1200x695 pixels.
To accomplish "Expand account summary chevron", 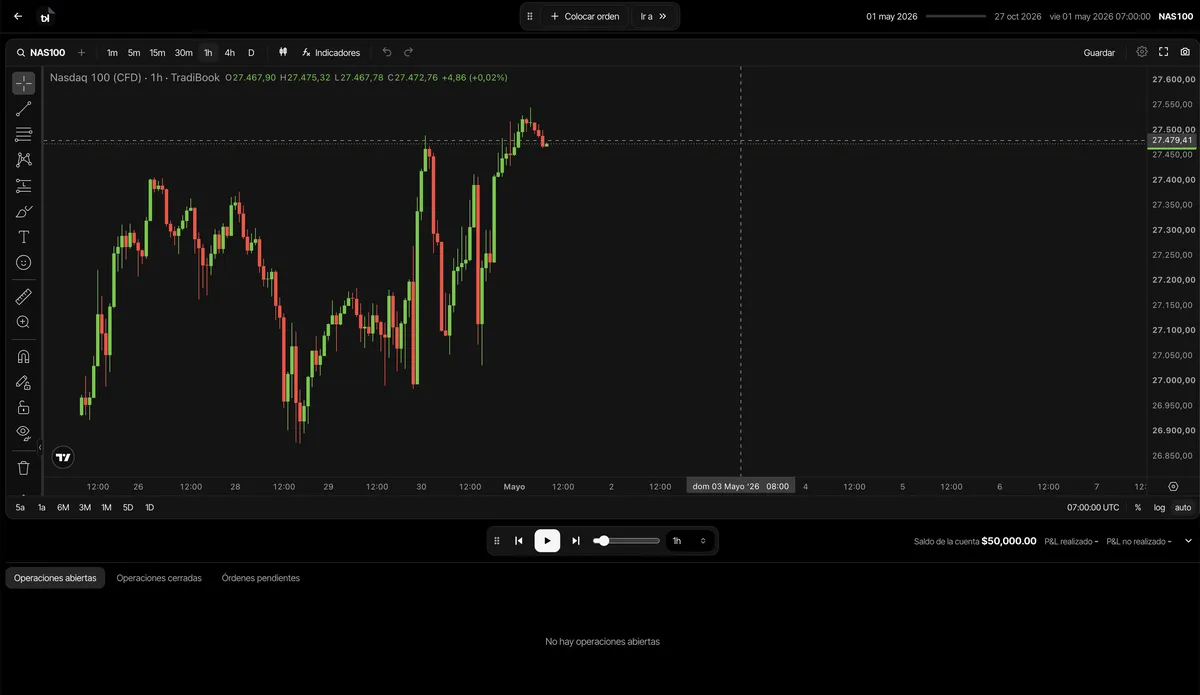I will point(1188,541).
